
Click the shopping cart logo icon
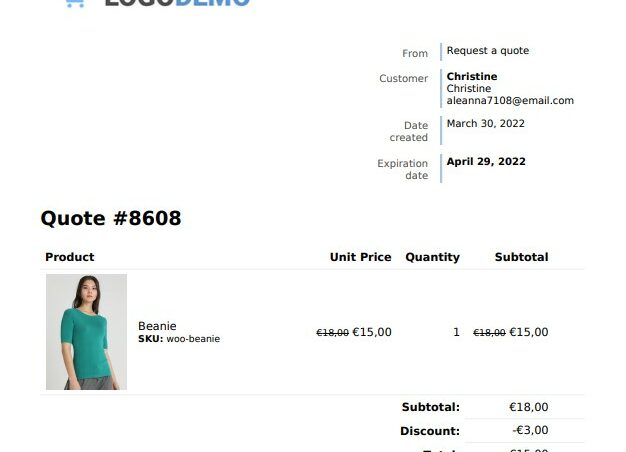[x=73, y=3]
